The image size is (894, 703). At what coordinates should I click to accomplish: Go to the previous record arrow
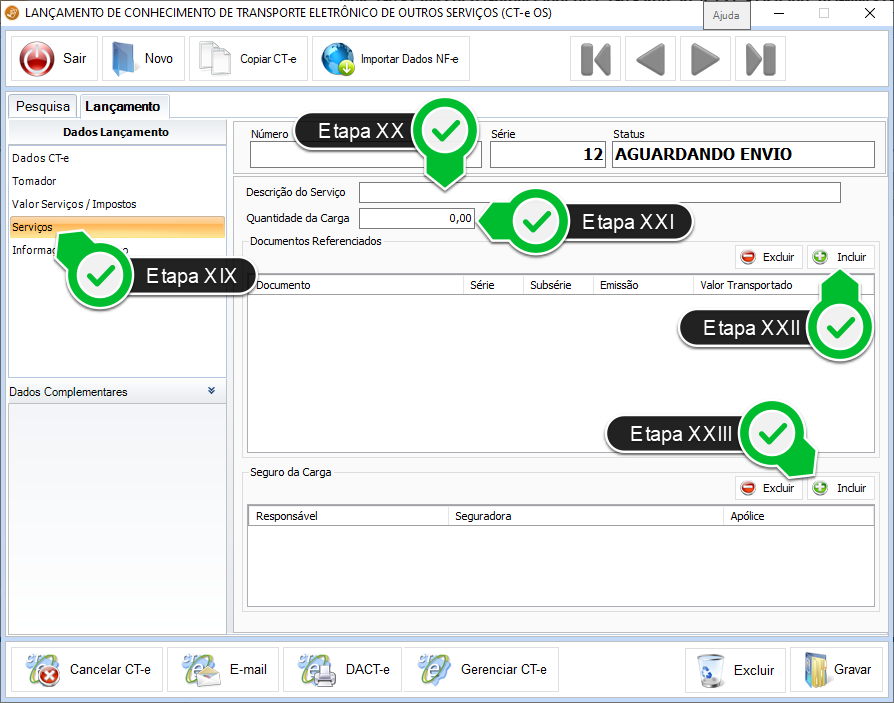tap(650, 59)
